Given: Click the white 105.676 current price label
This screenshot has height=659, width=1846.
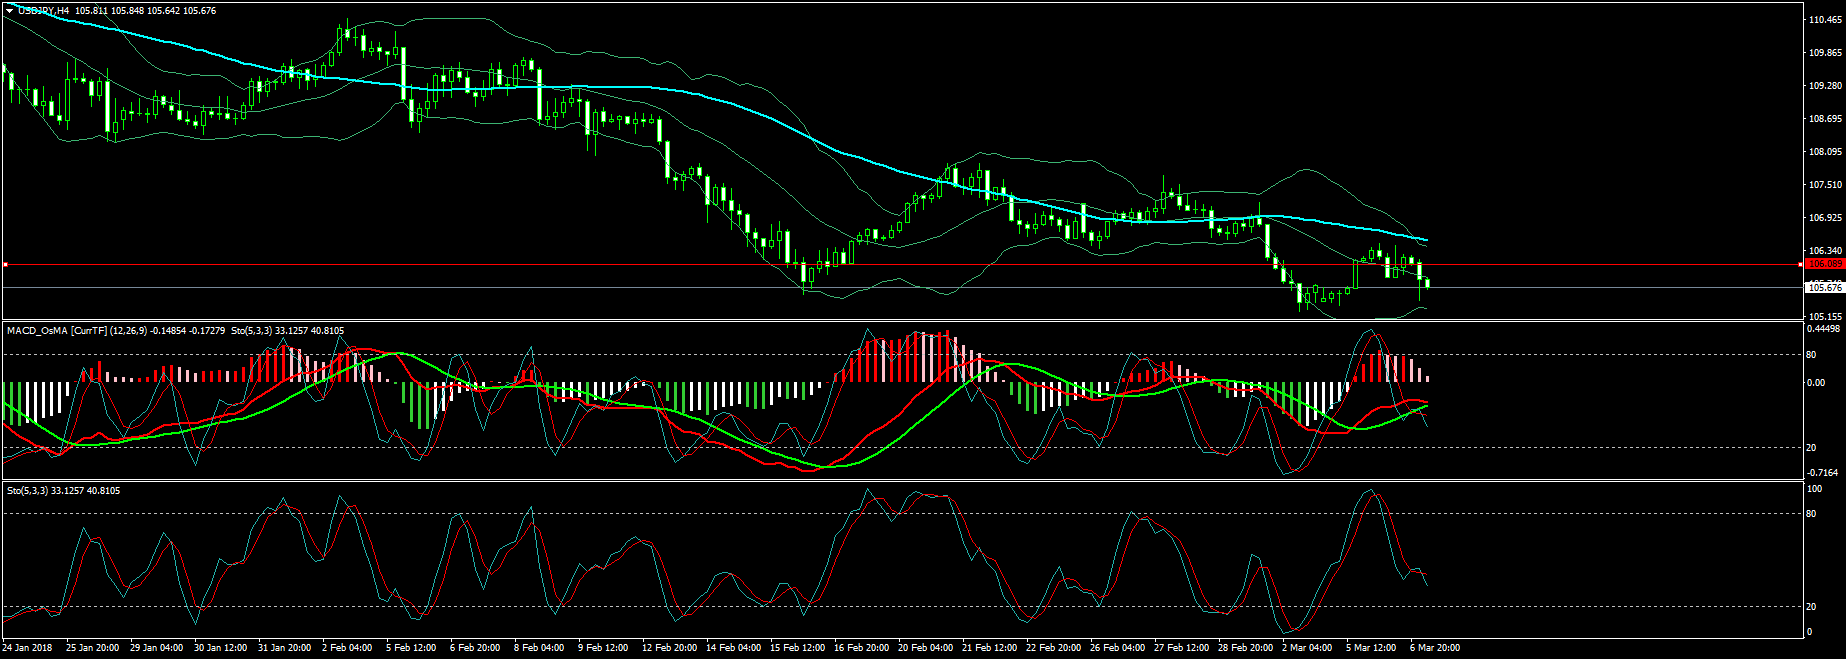Looking at the screenshot, I should pyautogui.click(x=1825, y=288).
